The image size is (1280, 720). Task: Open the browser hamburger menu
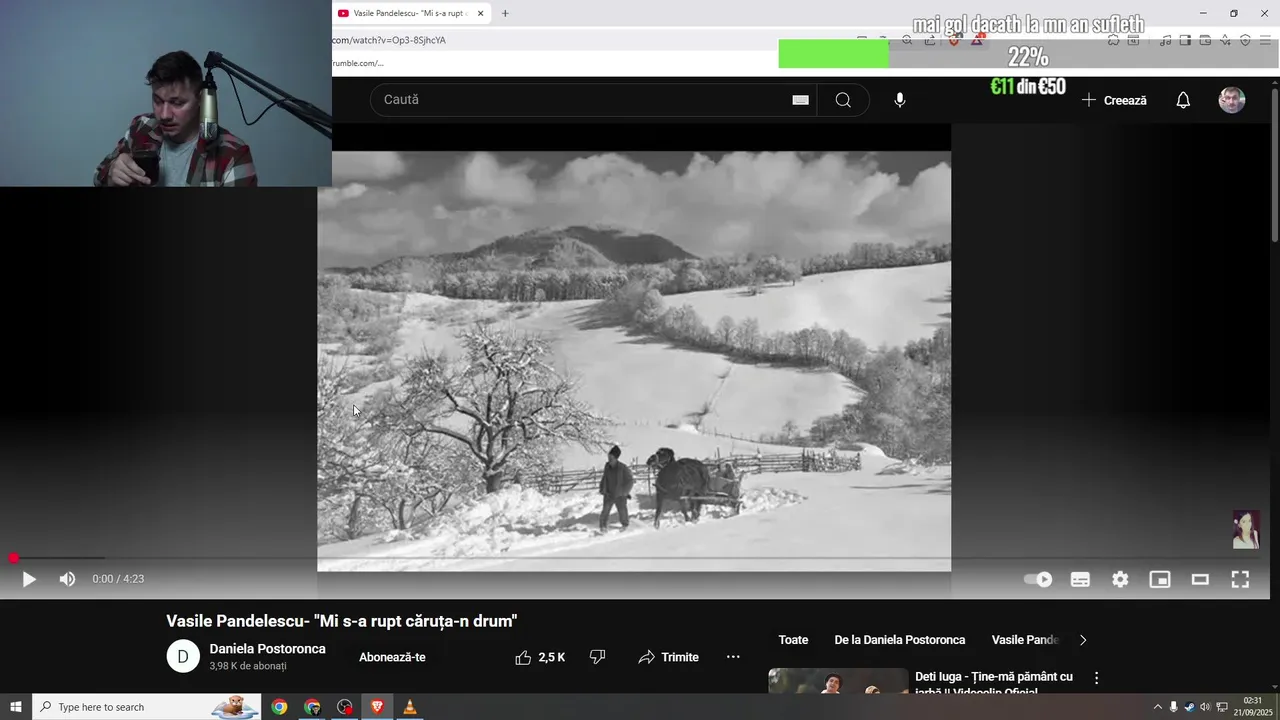coord(1266,40)
